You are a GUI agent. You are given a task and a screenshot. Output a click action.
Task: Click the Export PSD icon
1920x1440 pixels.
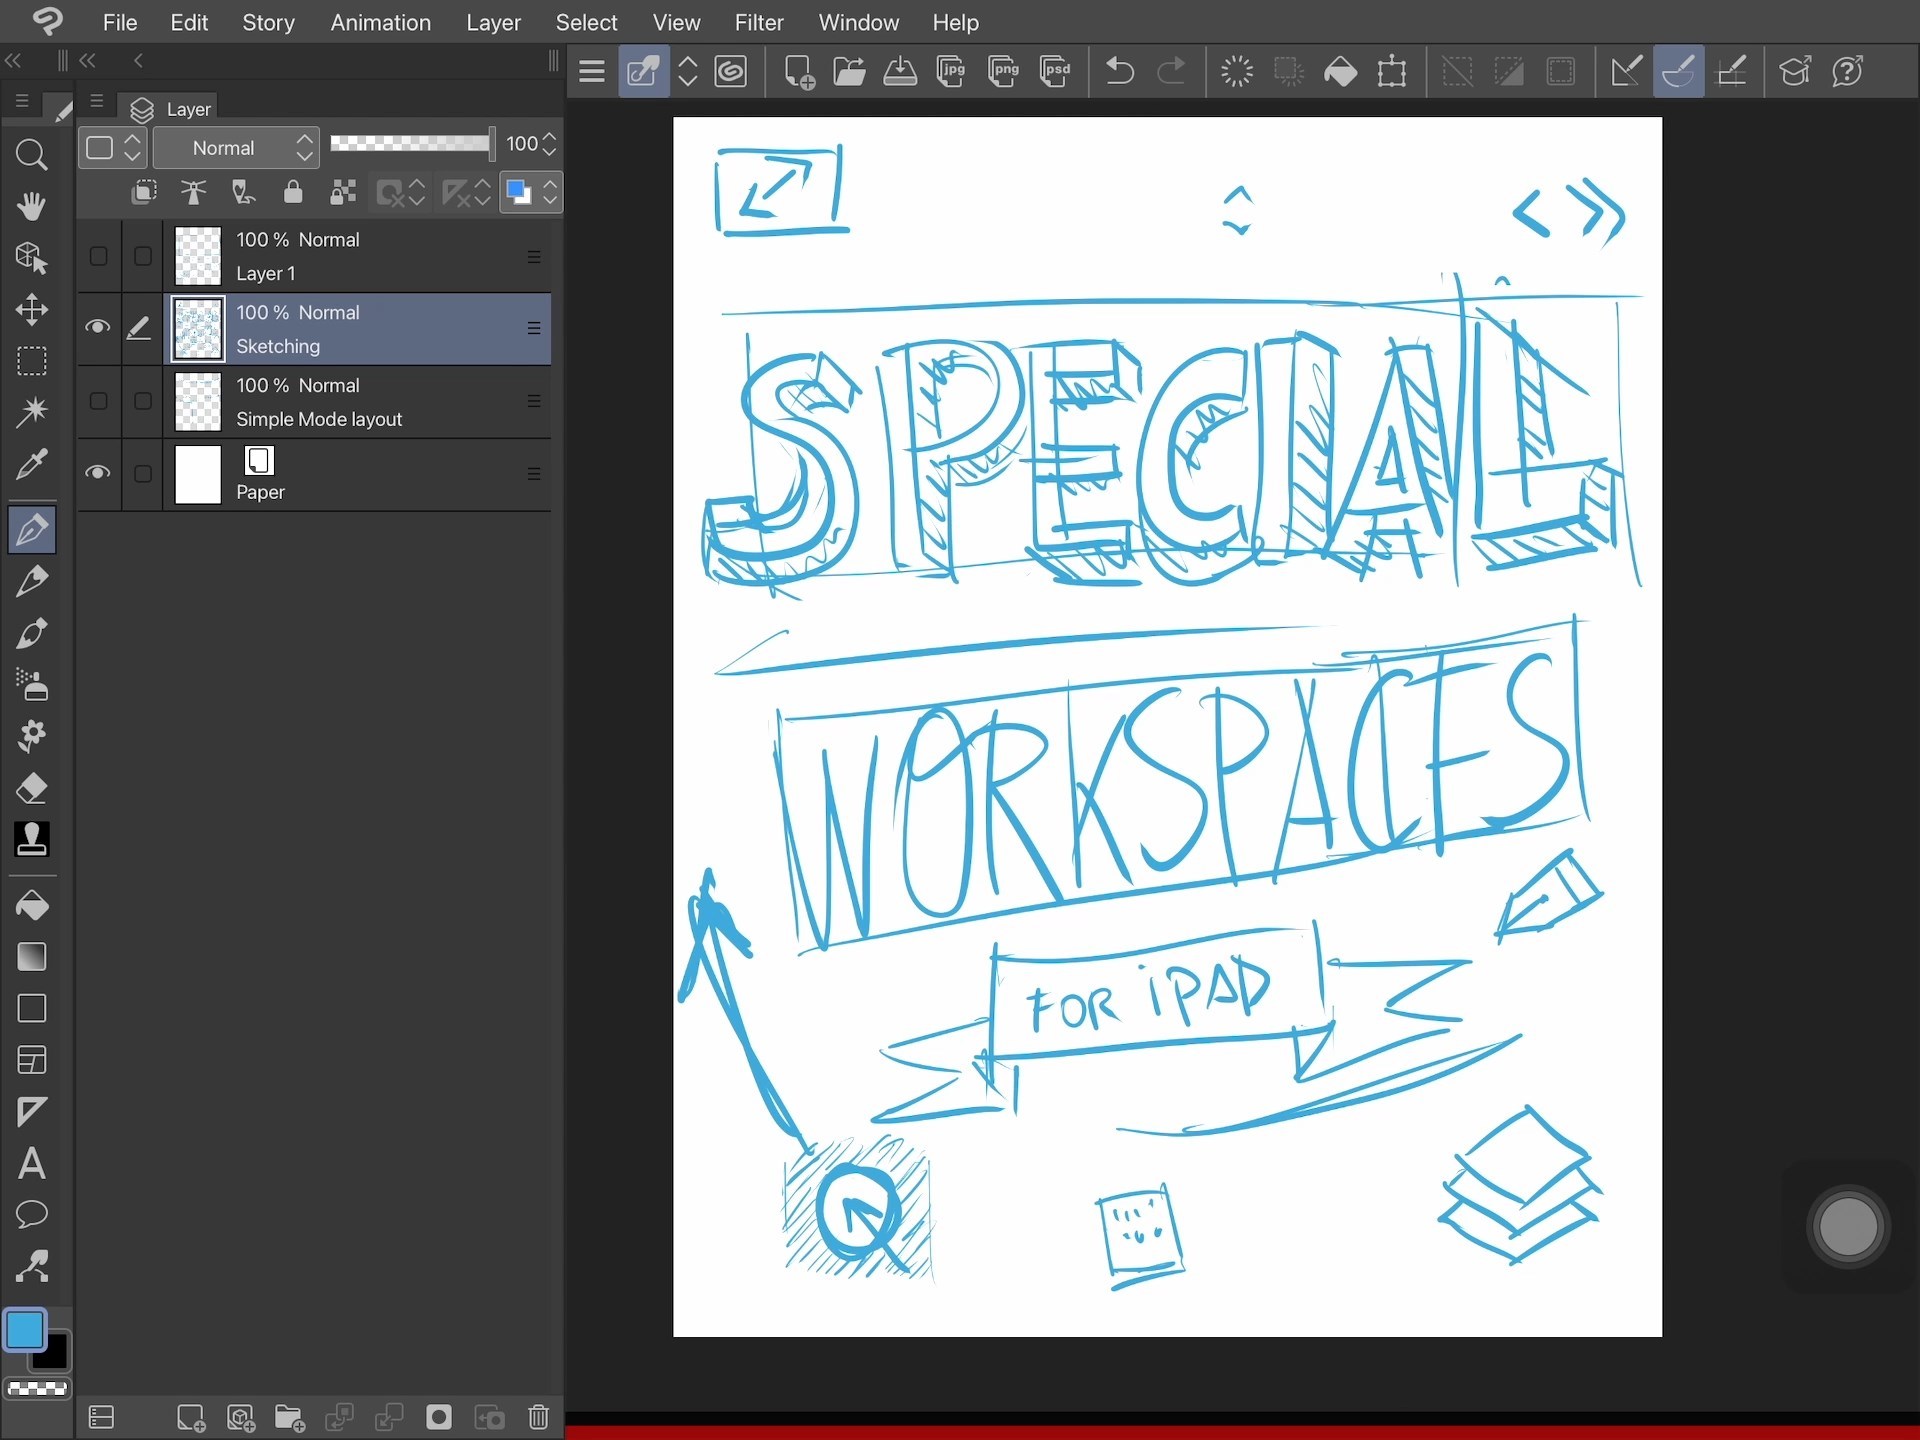click(x=1055, y=71)
